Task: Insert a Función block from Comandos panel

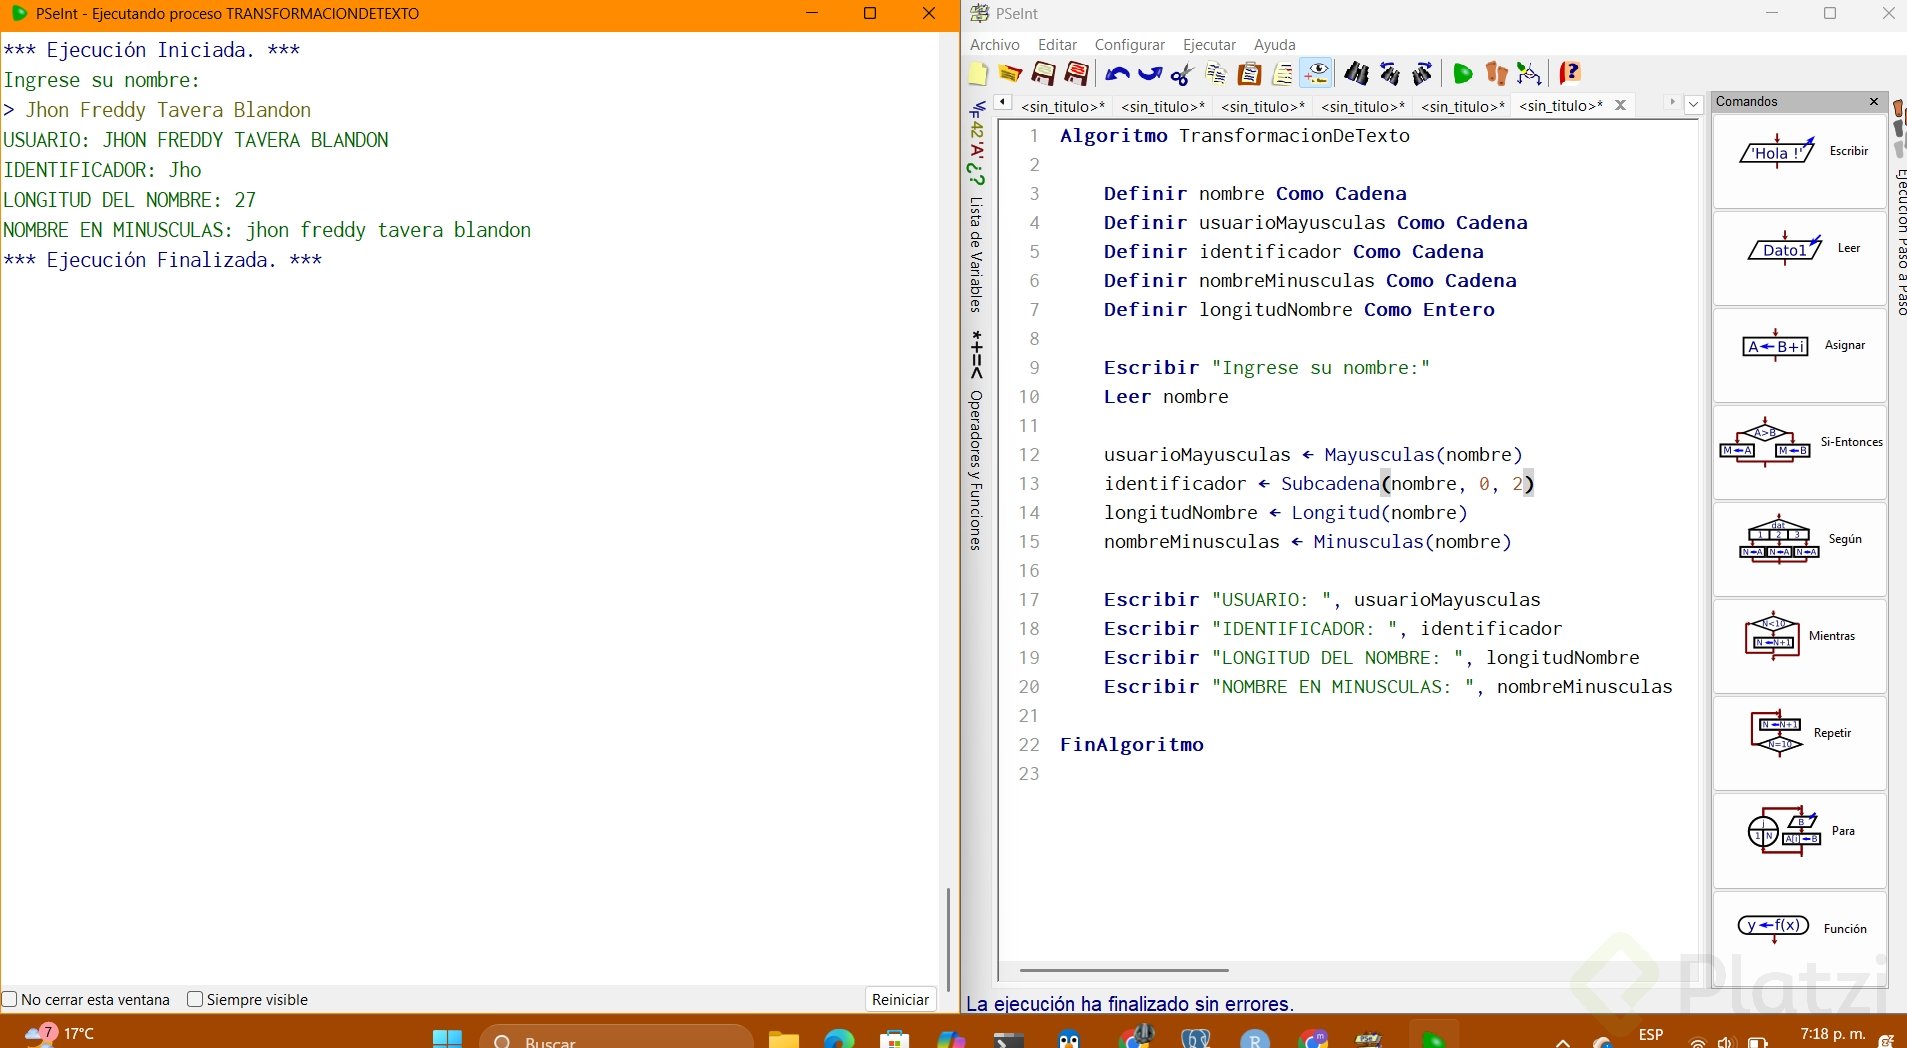Action: point(1800,937)
